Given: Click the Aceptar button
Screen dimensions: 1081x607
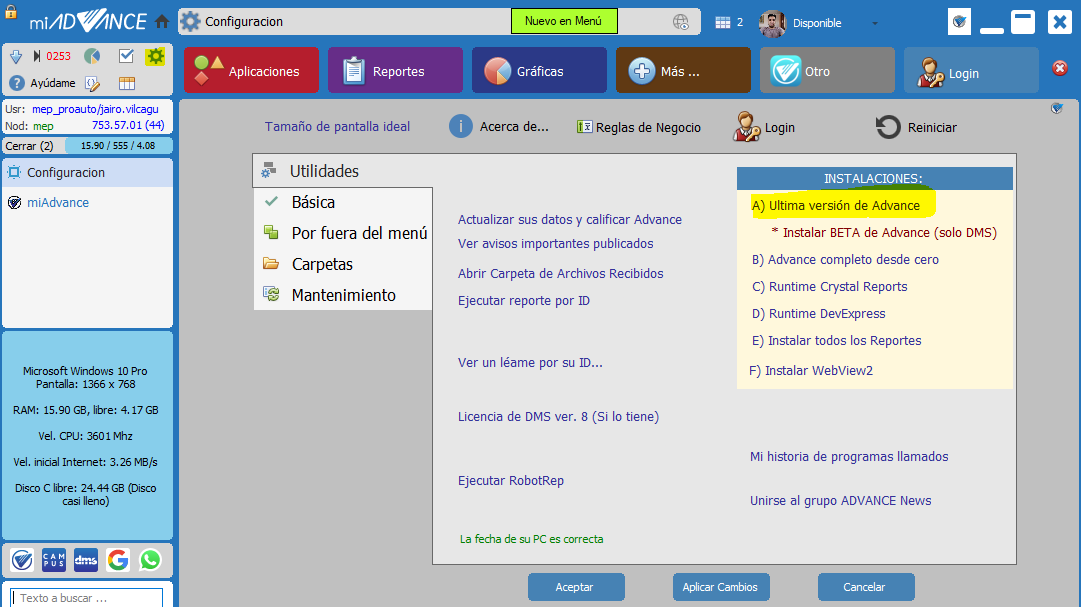Looking at the screenshot, I should pyautogui.click(x=576, y=587).
